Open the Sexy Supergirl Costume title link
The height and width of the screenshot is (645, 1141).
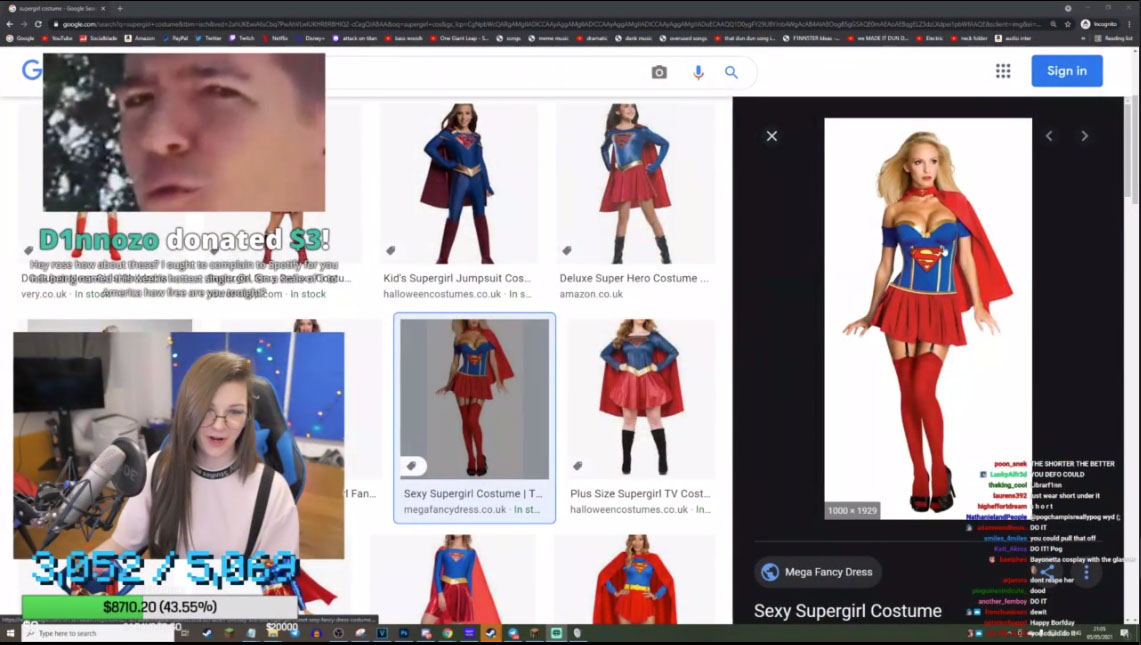(848, 611)
